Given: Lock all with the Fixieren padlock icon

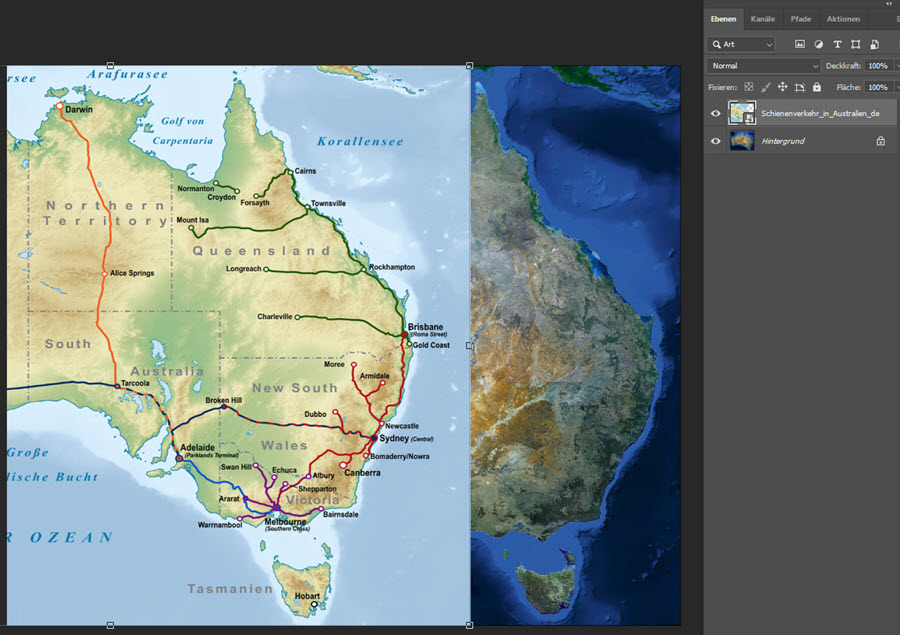Looking at the screenshot, I should coord(817,87).
